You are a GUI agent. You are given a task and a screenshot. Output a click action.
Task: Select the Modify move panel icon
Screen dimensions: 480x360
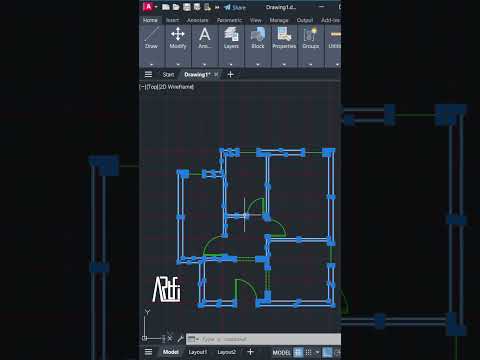click(178, 34)
